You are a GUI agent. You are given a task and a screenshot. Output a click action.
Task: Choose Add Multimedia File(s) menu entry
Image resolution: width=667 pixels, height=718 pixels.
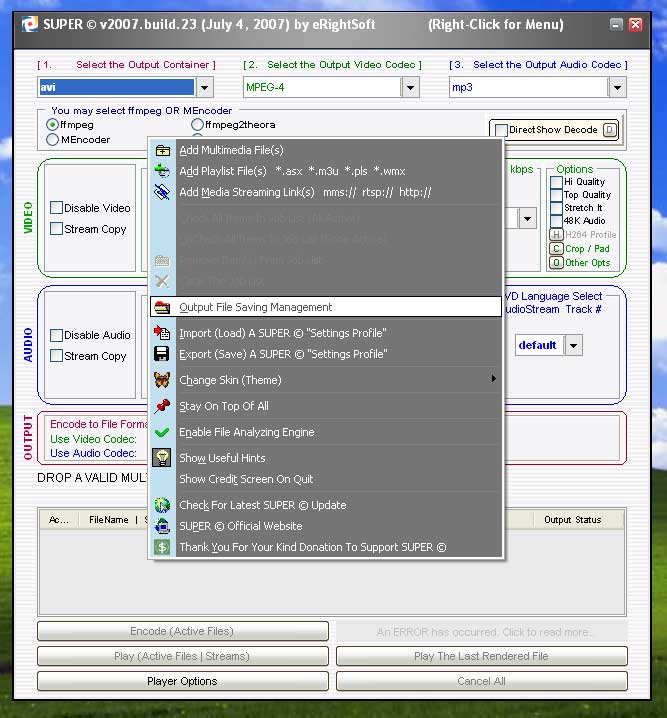326,150
